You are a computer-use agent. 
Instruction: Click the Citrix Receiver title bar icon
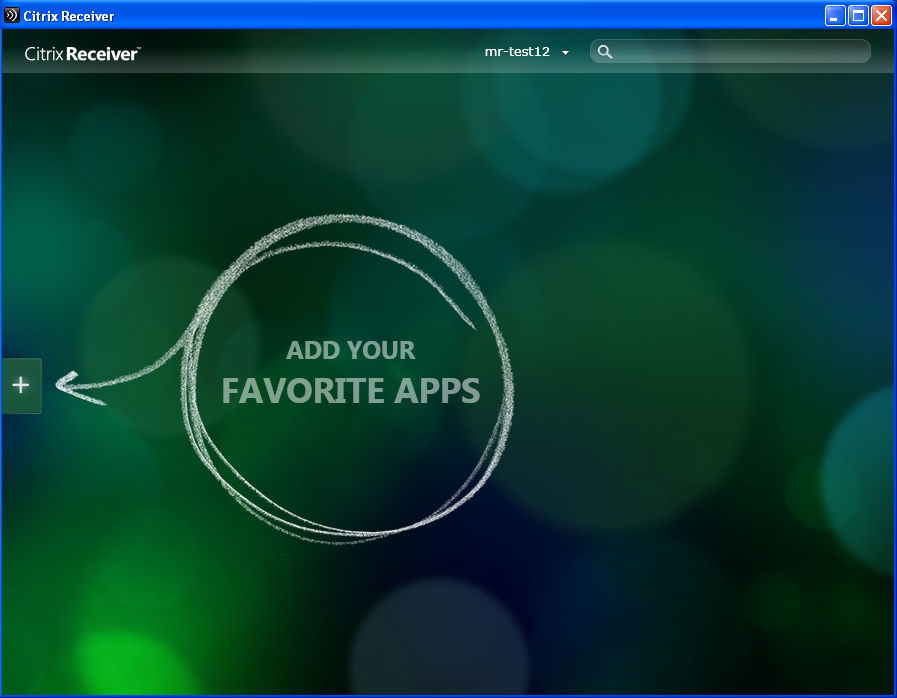click(12, 16)
